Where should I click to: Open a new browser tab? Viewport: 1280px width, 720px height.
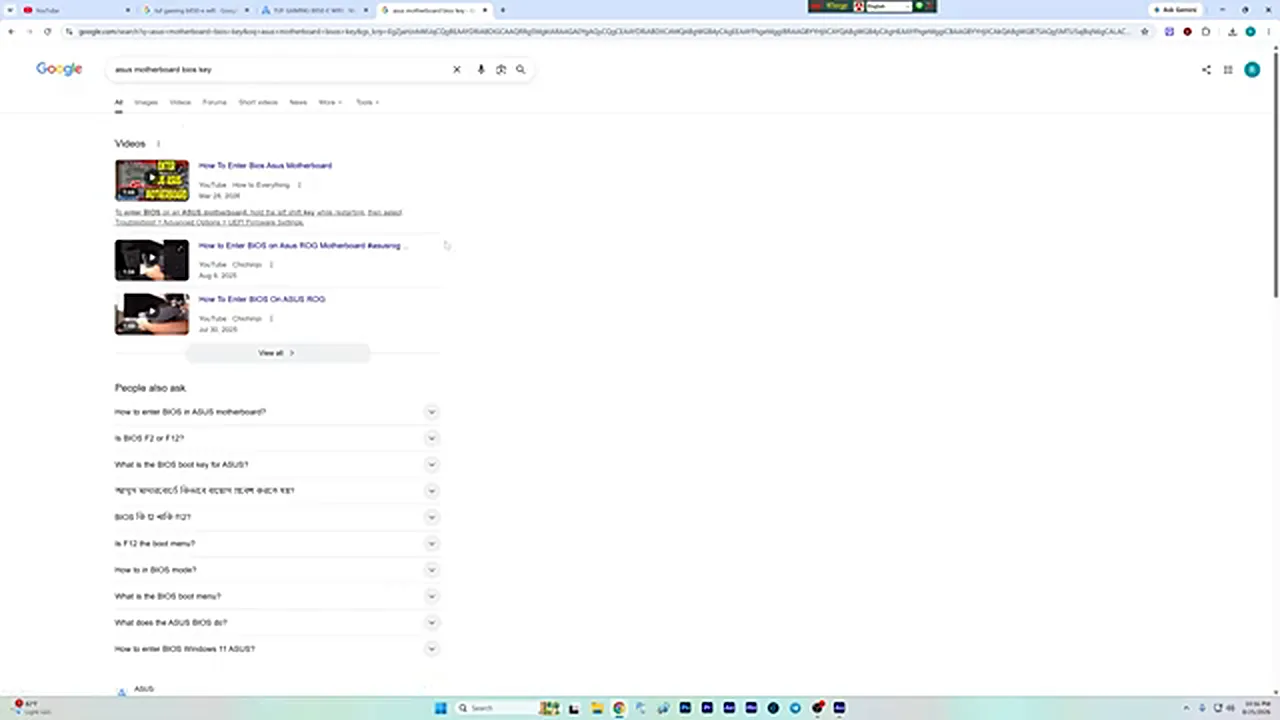(502, 10)
